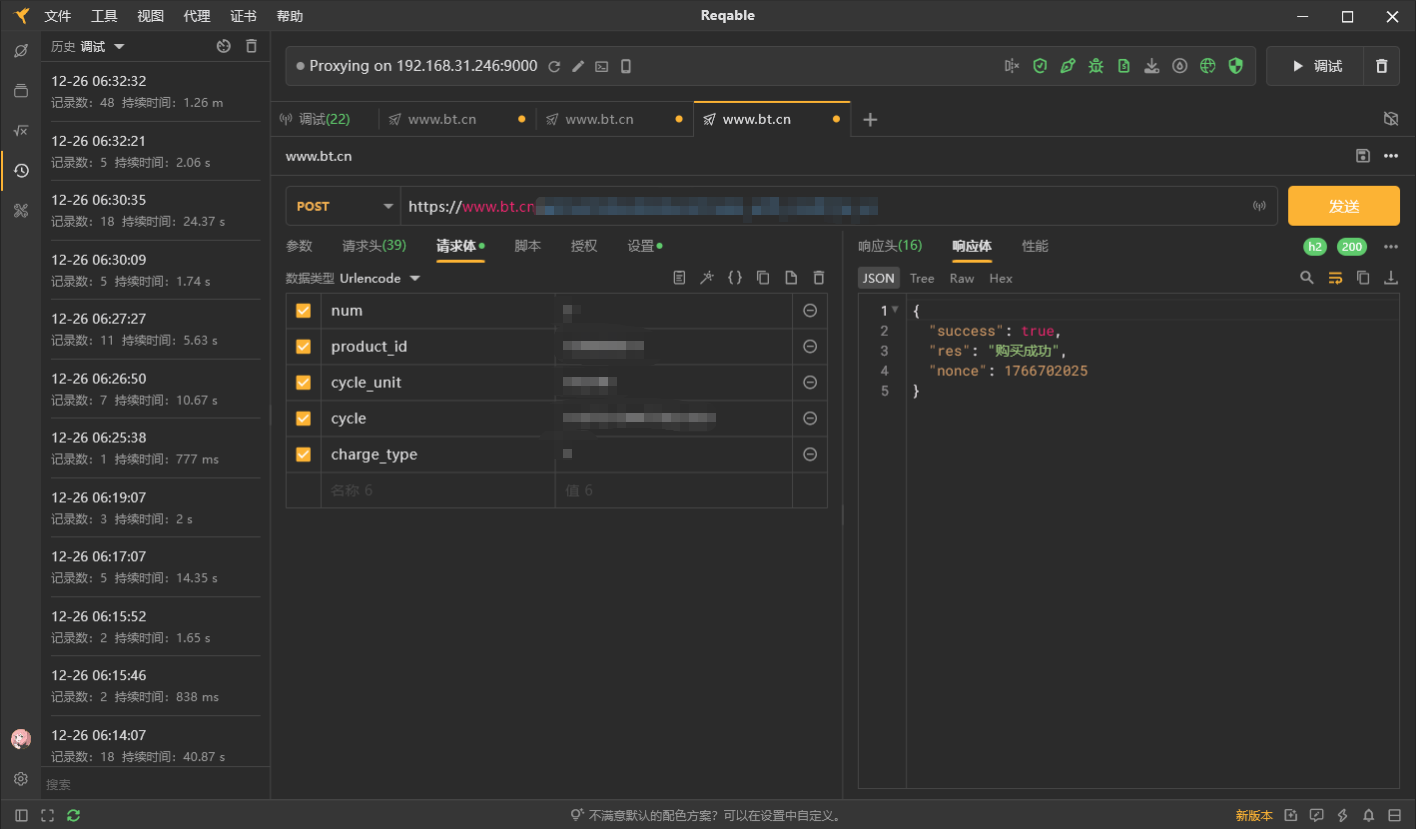Open the POST method dropdown
This screenshot has height=829, width=1416.
pyautogui.click(x=343, y=206)
